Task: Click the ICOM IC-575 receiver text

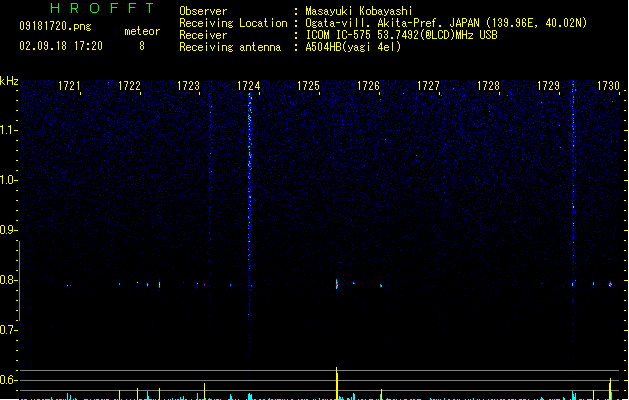Action: pos(402,35)
